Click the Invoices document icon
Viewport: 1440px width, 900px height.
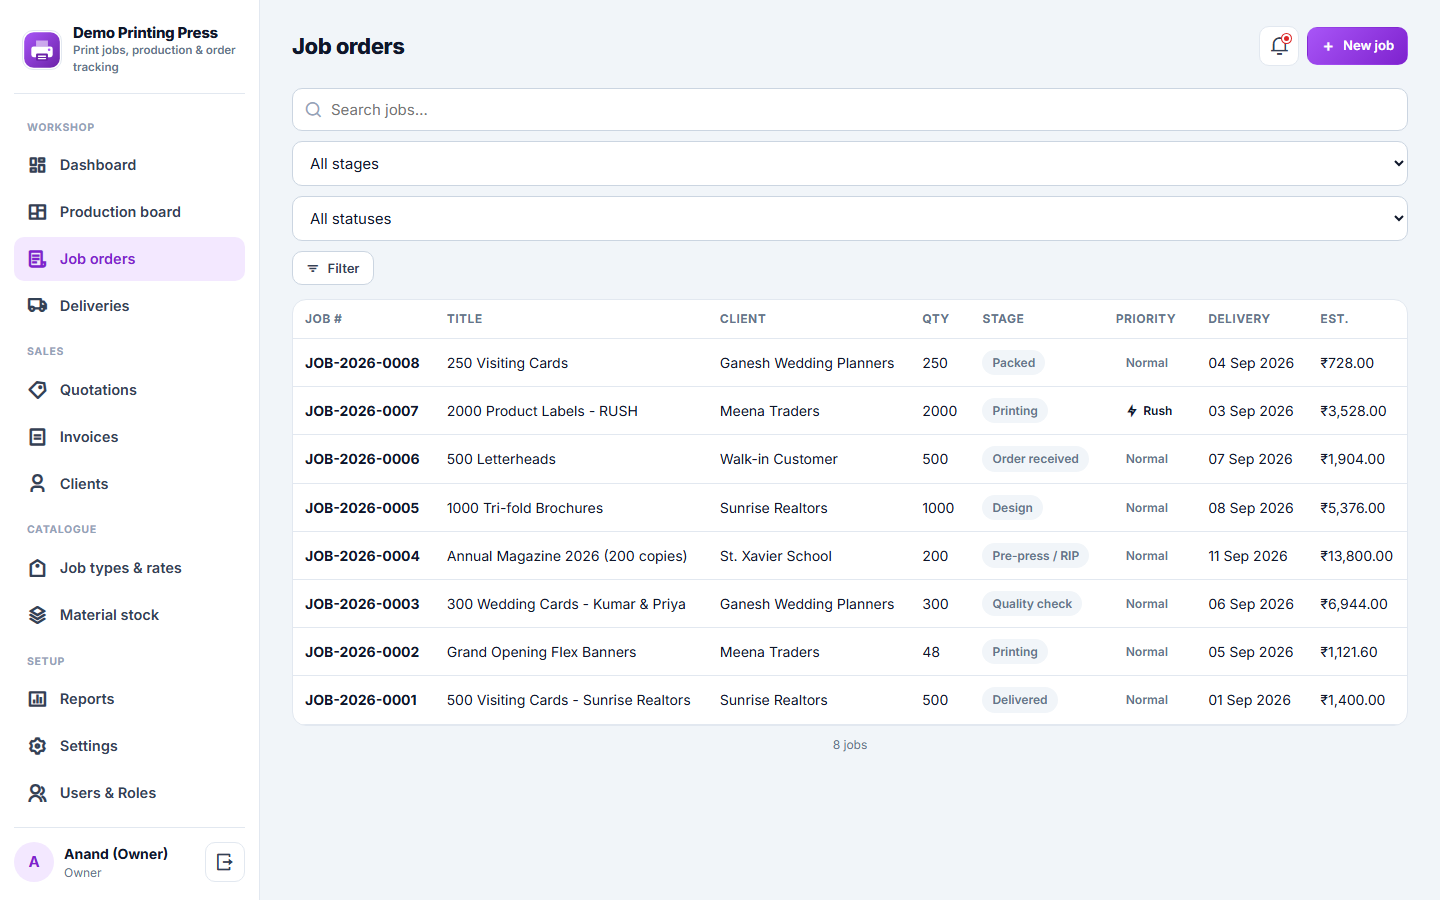coord(37,437)
